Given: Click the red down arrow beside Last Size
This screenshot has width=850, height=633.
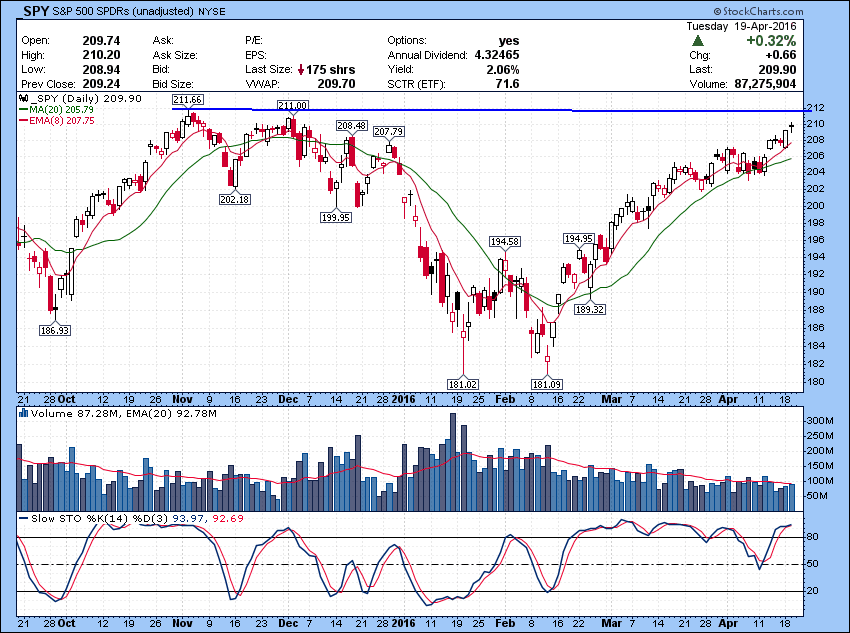Looking at the screenshot, I should tap(301, 70).
